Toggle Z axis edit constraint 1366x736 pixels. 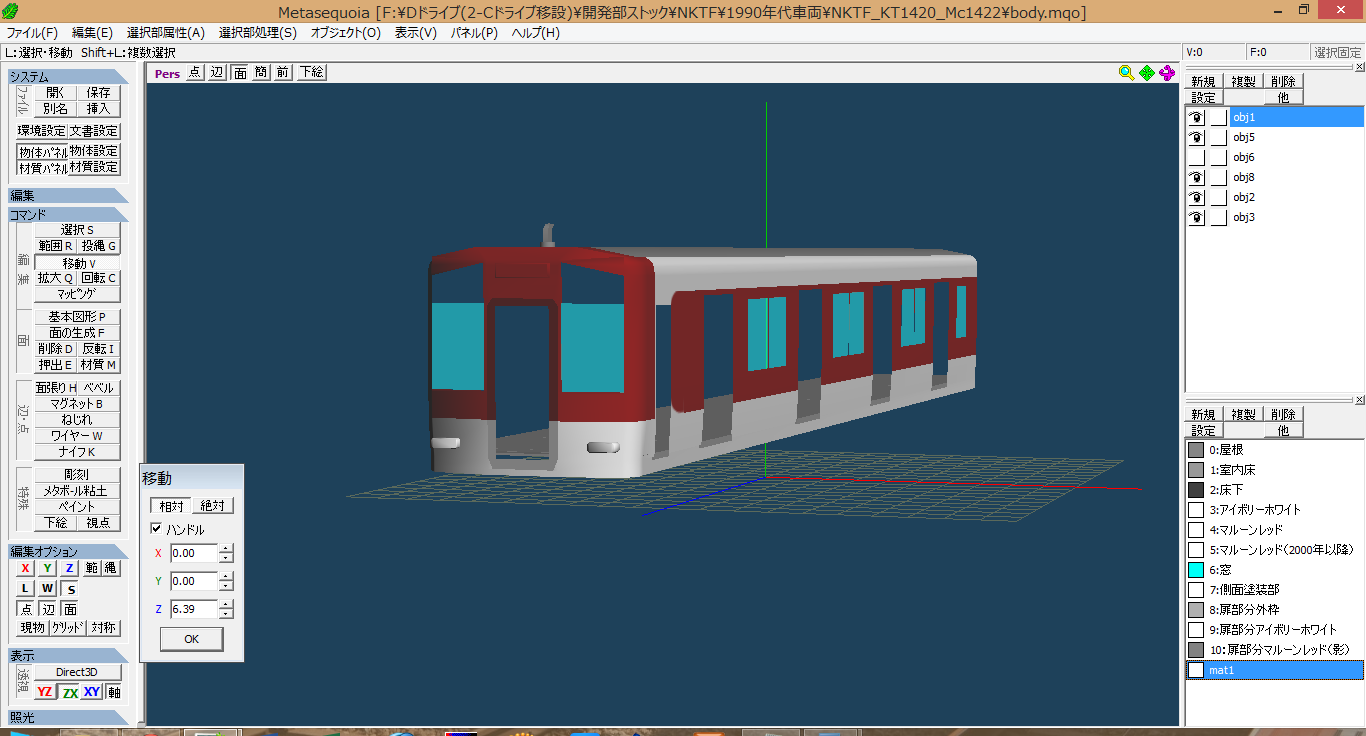click(69, 568)
